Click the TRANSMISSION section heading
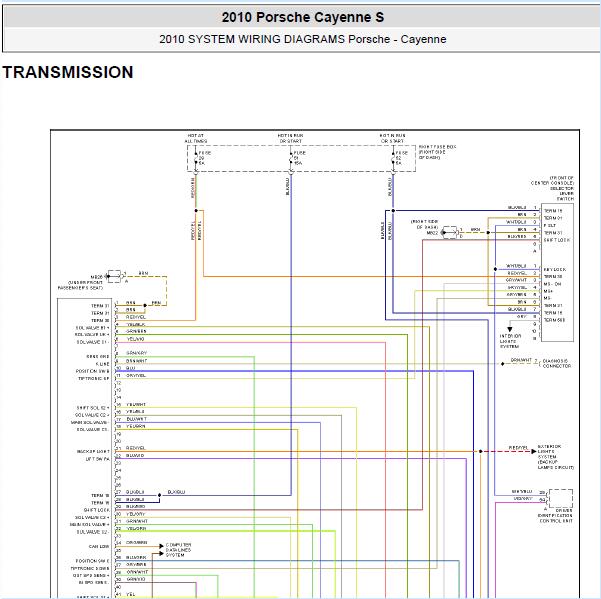Image resolution: width=601 pixels, height=599 pixels. 68,73
